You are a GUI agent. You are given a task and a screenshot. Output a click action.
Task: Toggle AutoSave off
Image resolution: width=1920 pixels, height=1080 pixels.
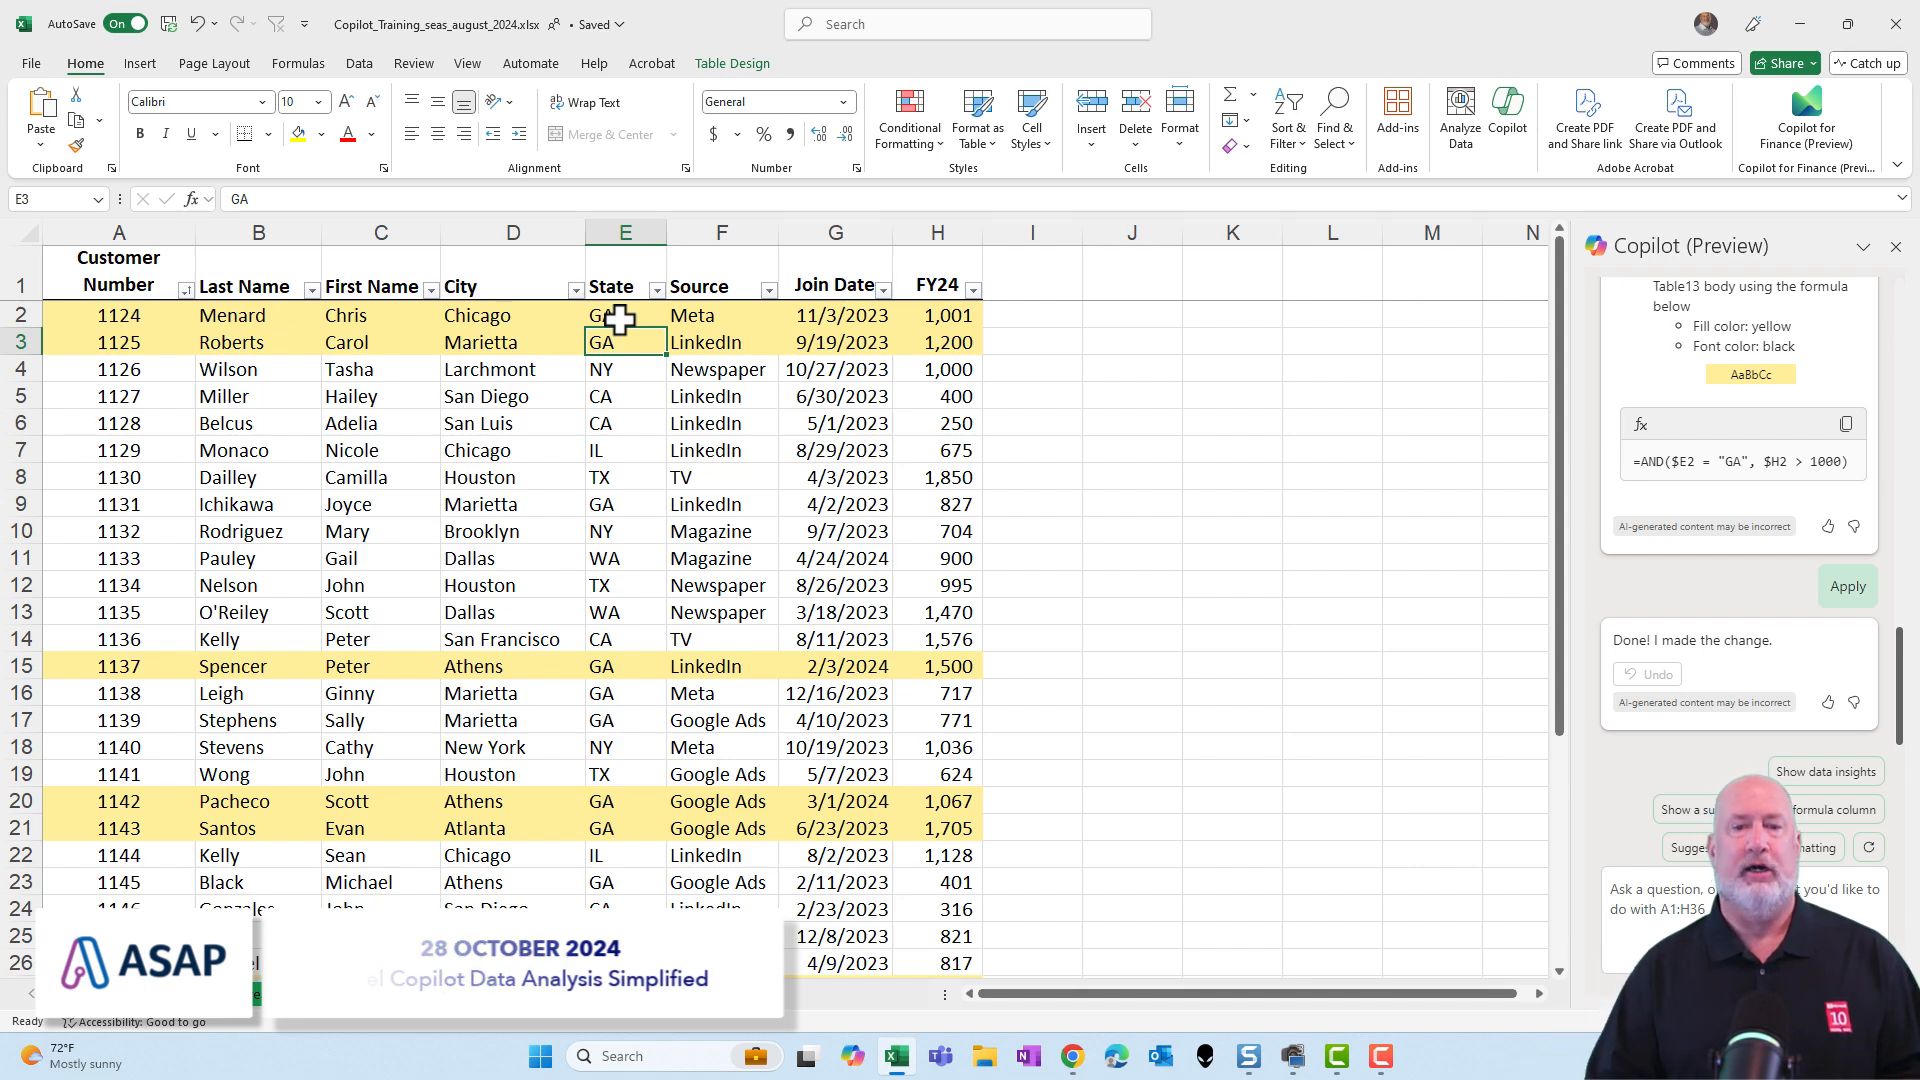(125, 23)
